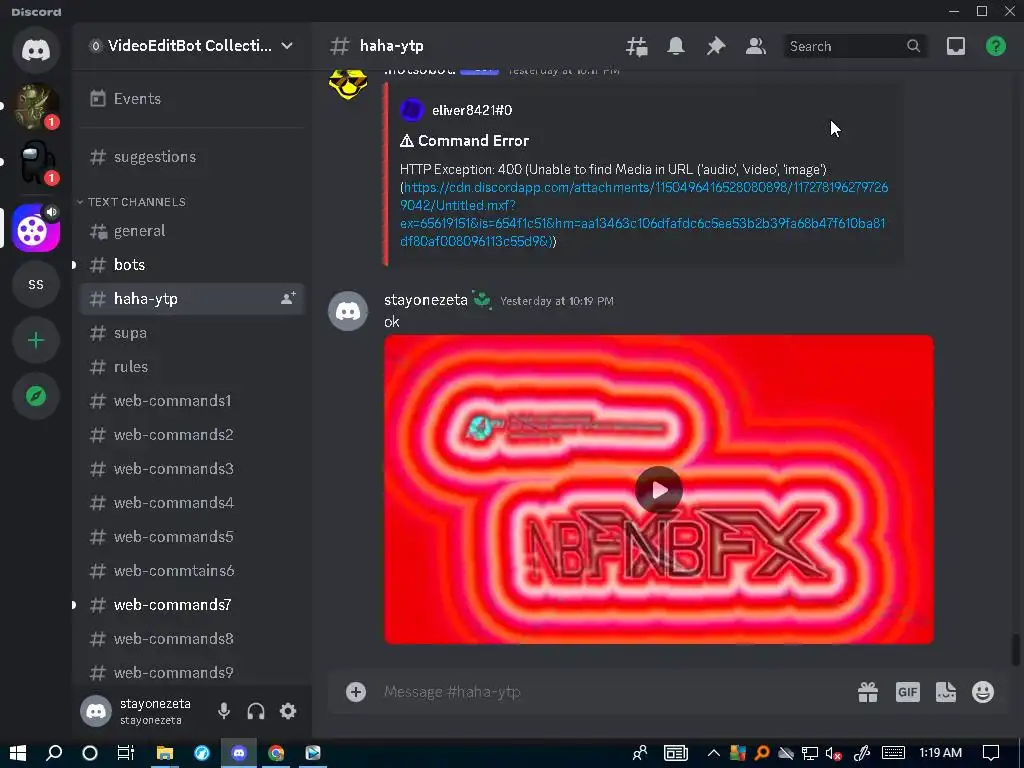1024x768 pixels.
Task: Click muted volume icon in system tray
Action: (x=833, y=753)
